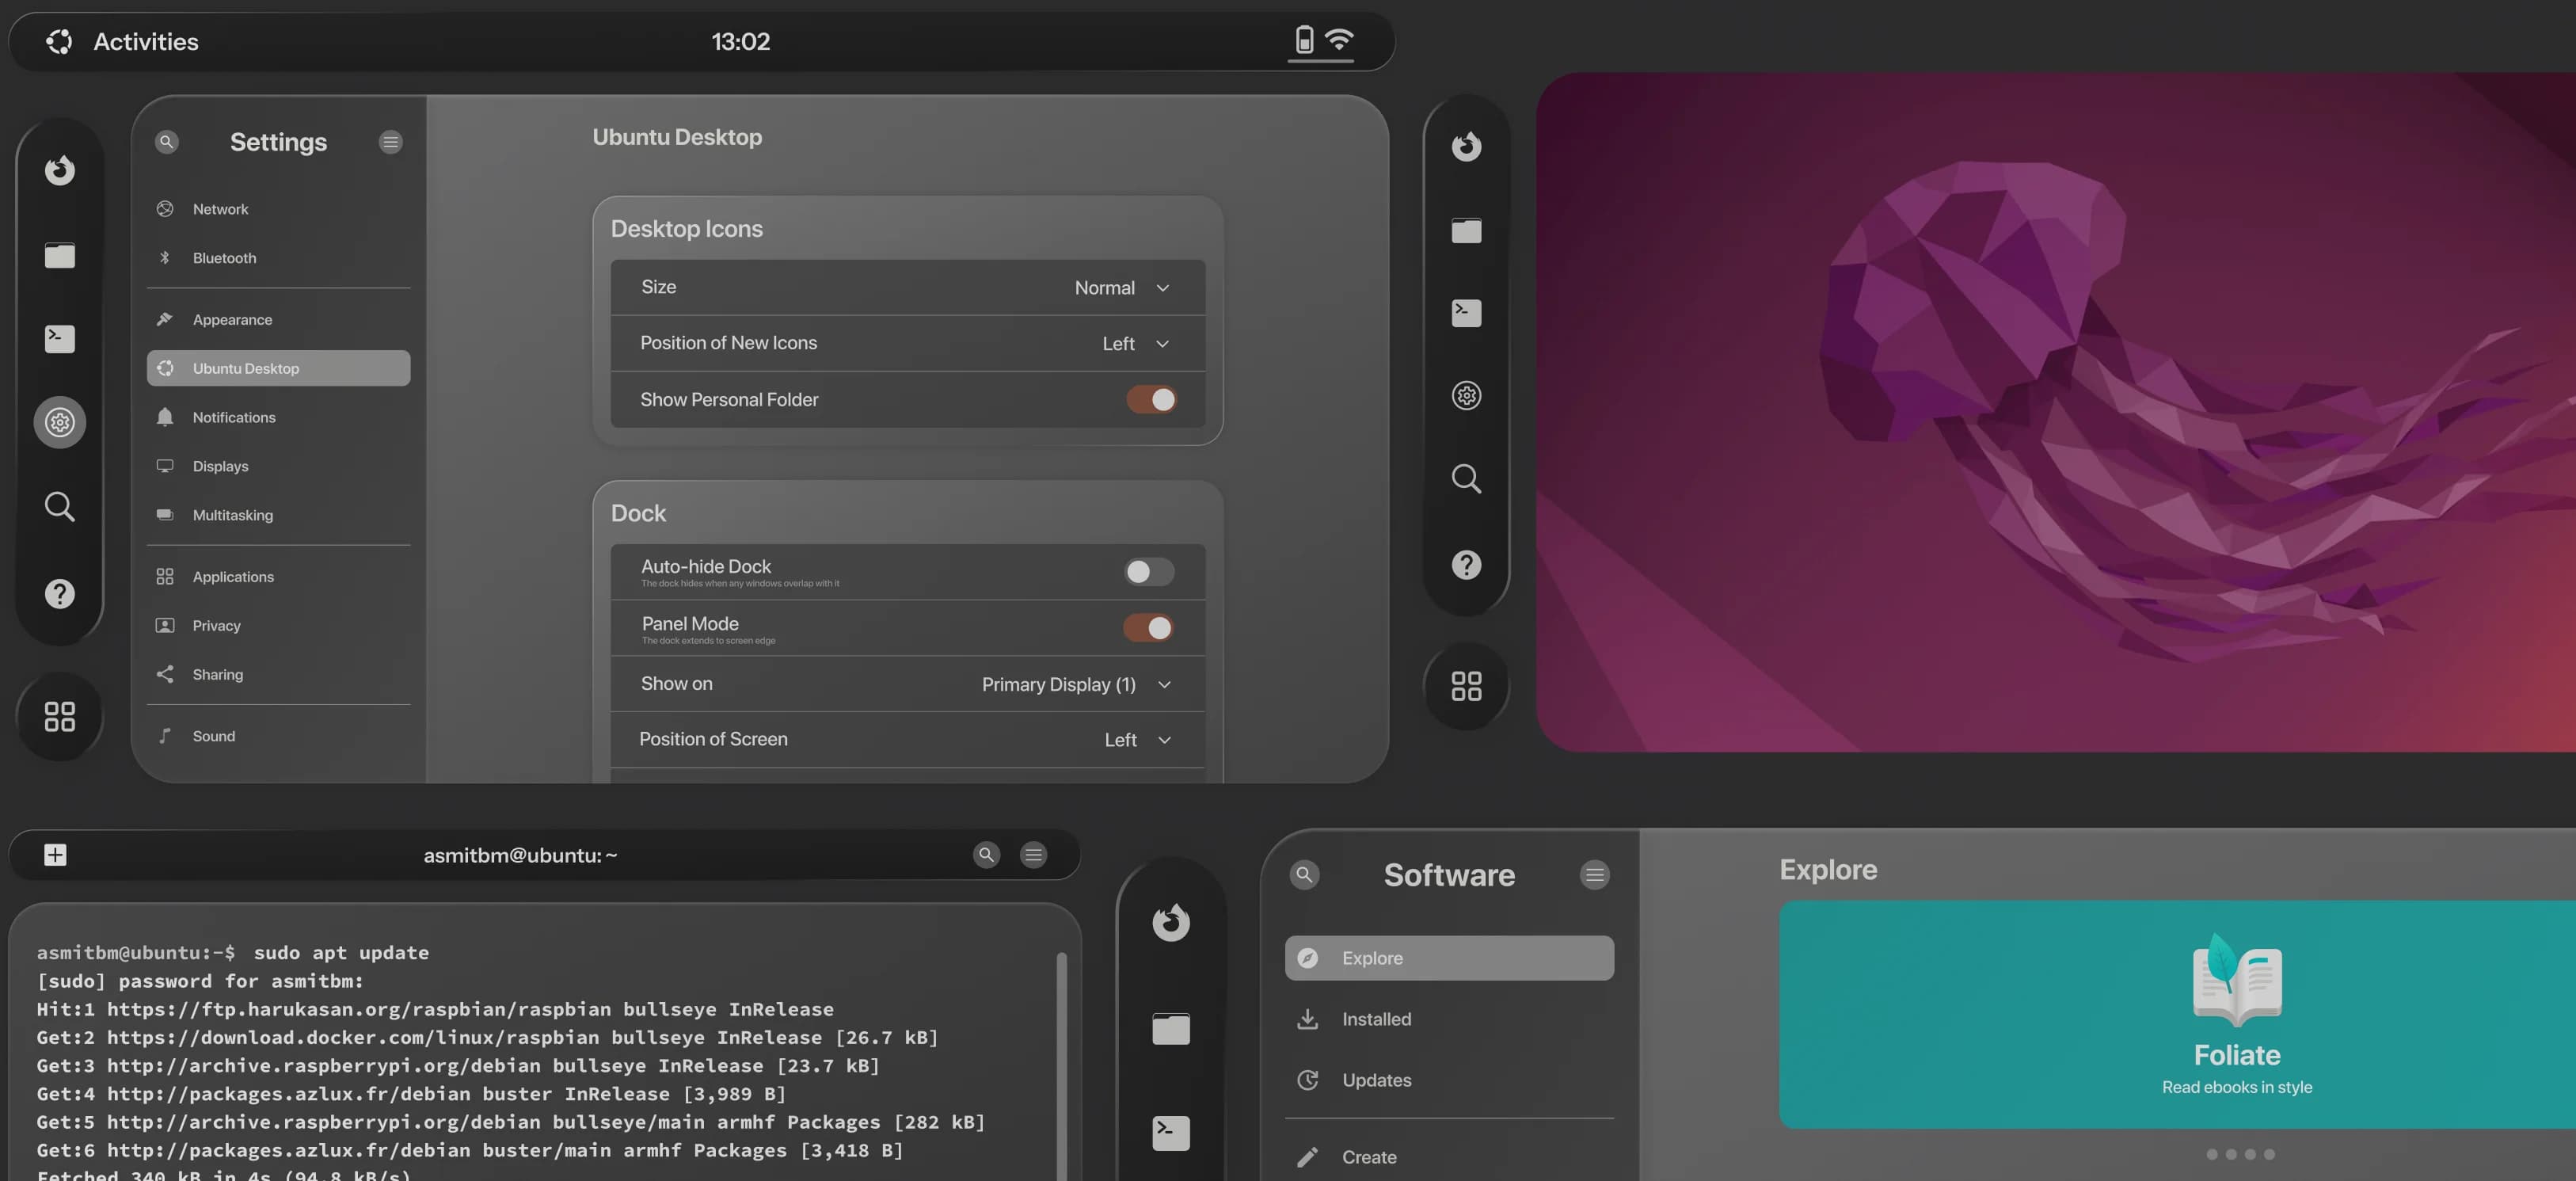Image resolution: width=2576 pixels, height=1181 pixels.
Task: Turn off Panel Mode
Action: coord(1148,628)
